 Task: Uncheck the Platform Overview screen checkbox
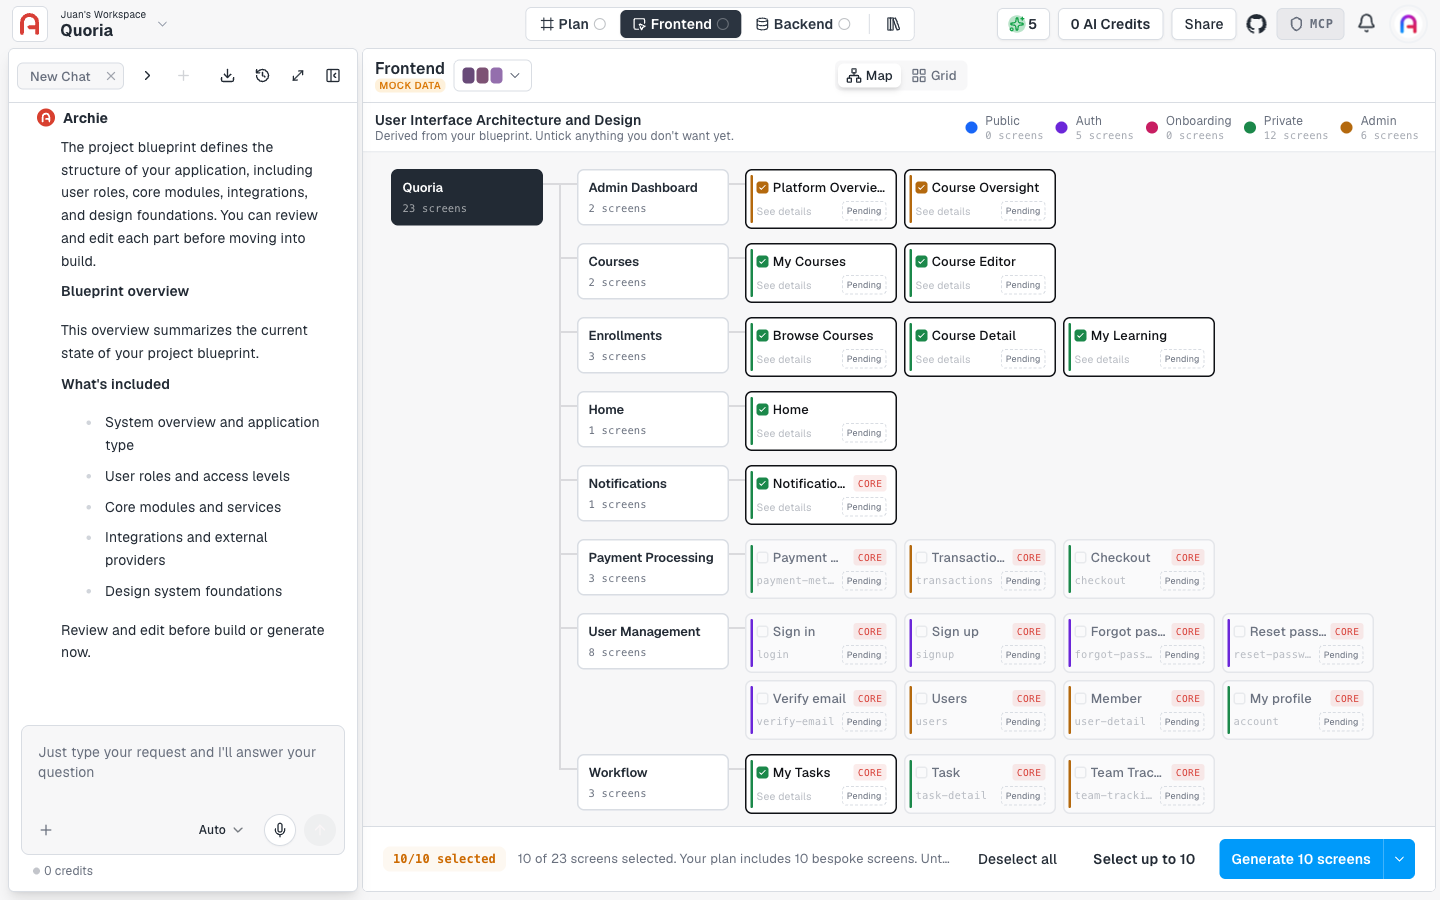[763, 188]
